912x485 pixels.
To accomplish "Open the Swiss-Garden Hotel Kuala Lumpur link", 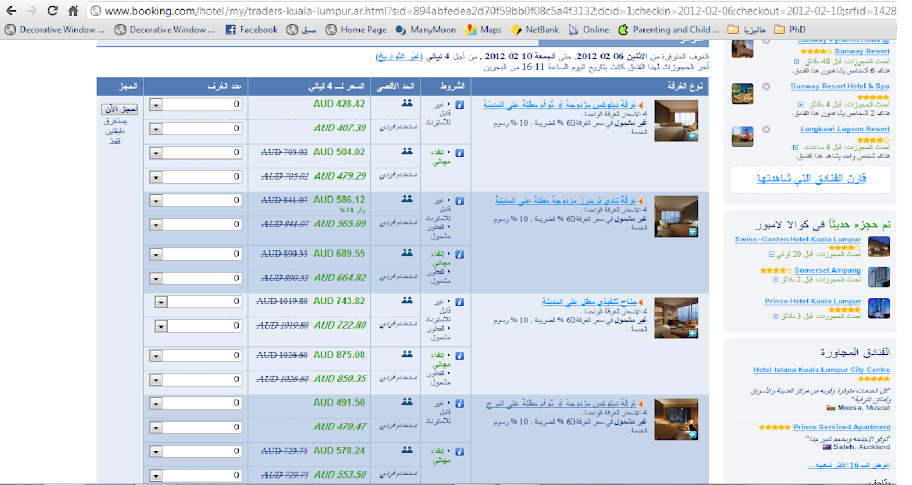I will click(x=797, y=239).
